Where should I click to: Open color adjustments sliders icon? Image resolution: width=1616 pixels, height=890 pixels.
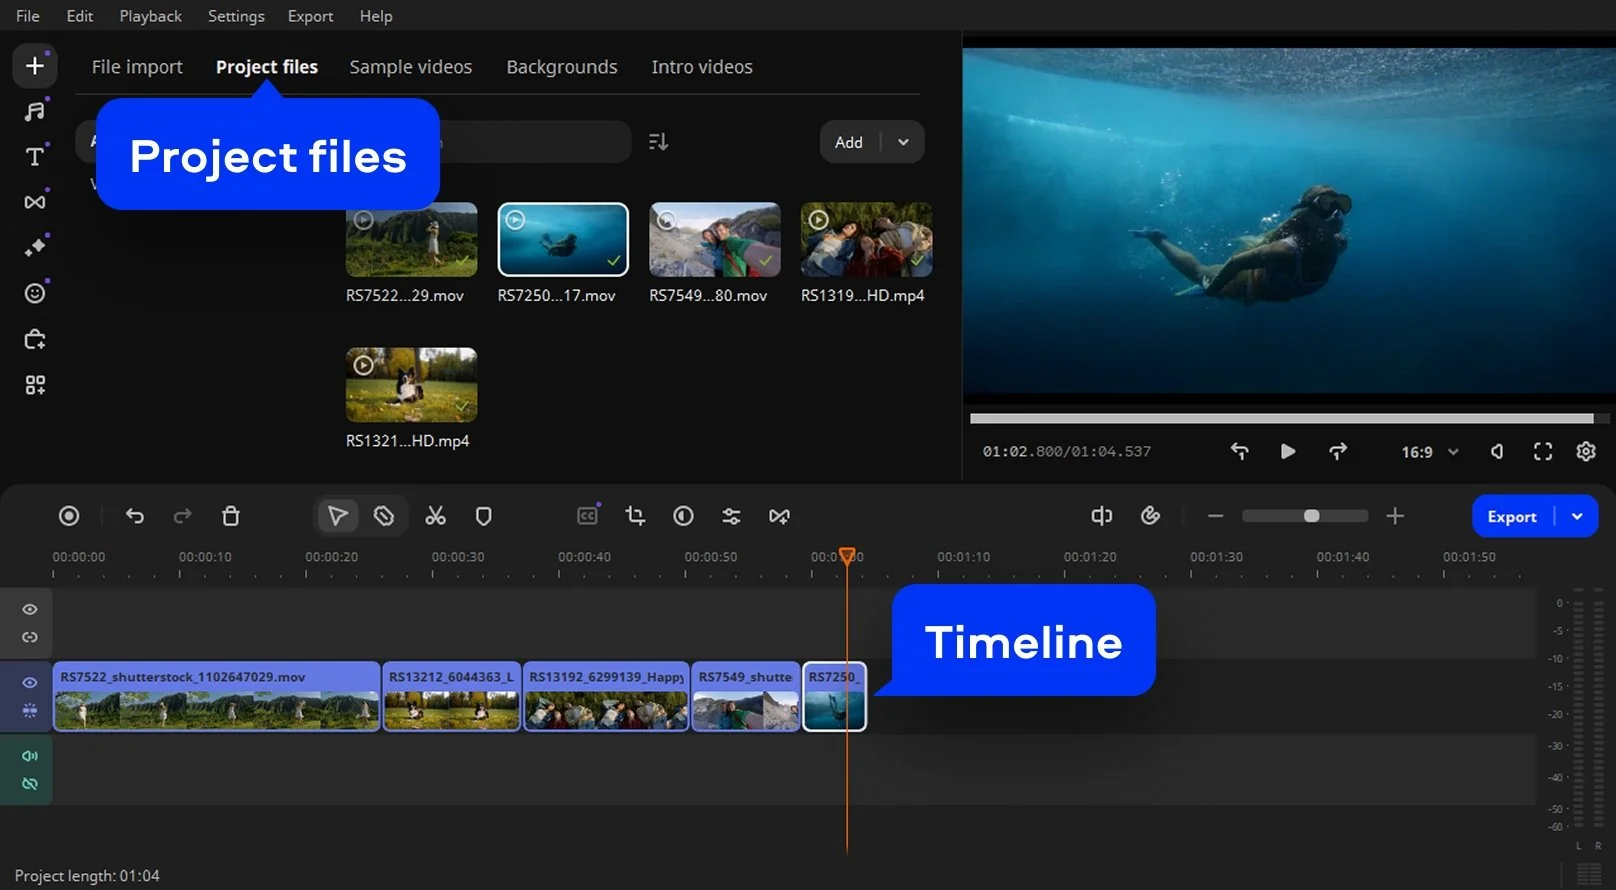point(731,516)
